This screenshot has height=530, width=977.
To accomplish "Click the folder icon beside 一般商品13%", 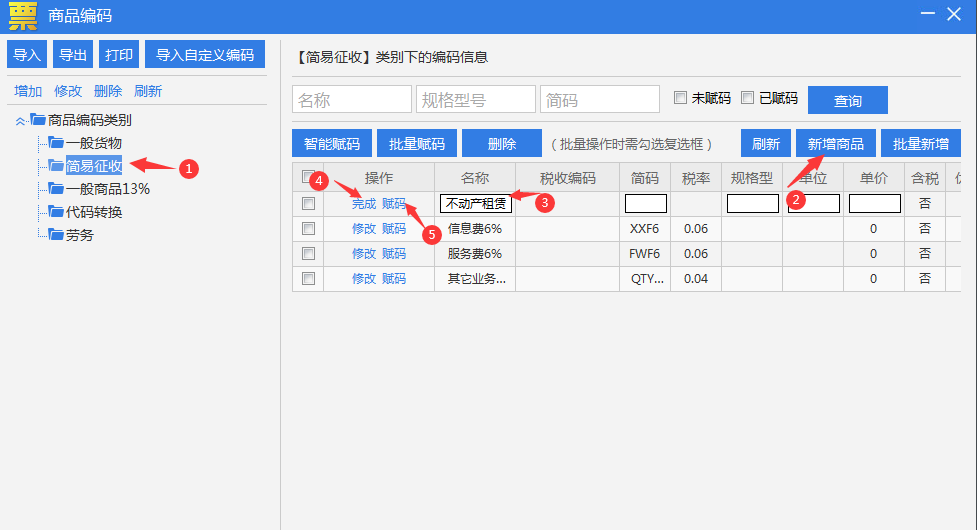I will tap(57, 188).
